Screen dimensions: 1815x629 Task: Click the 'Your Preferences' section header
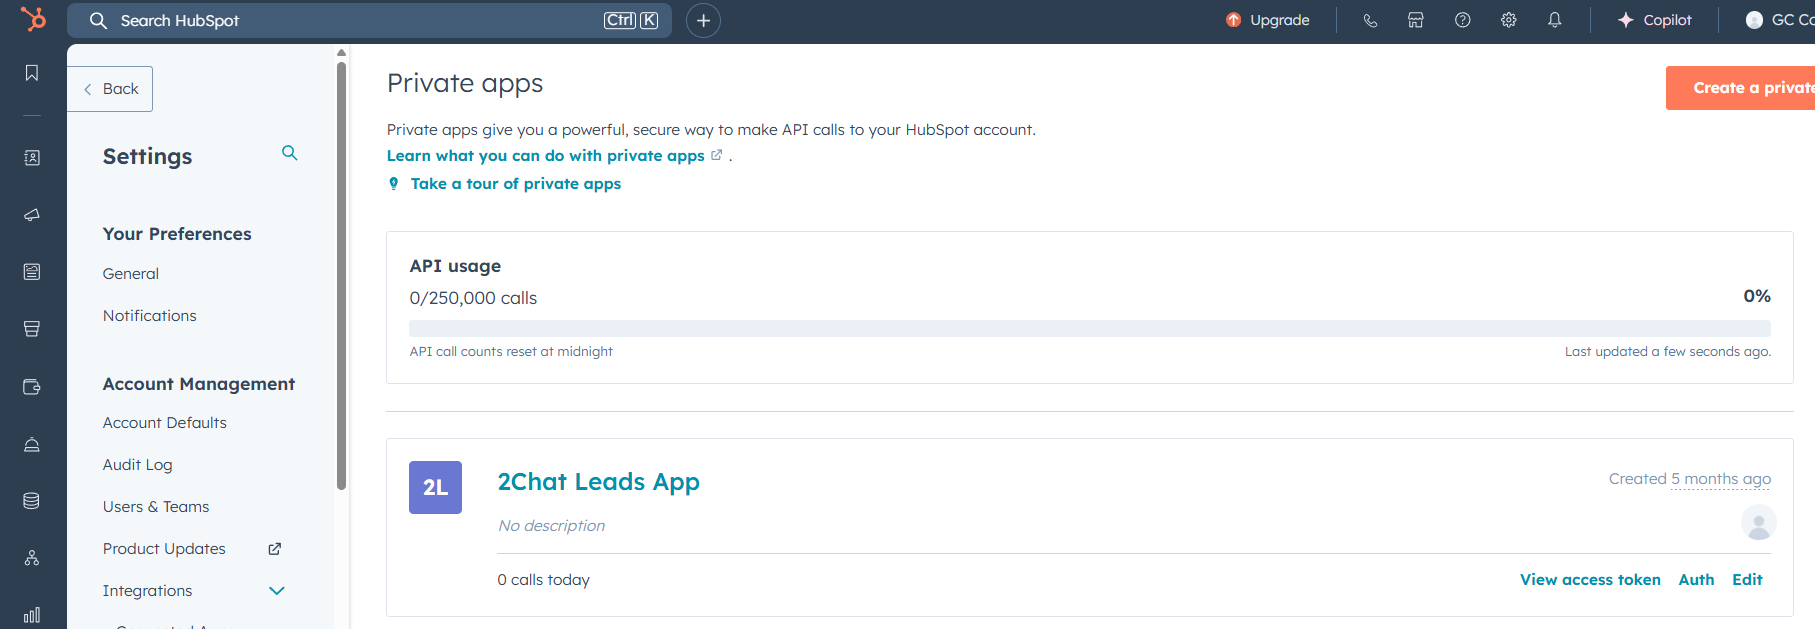[x=177, y=234]
